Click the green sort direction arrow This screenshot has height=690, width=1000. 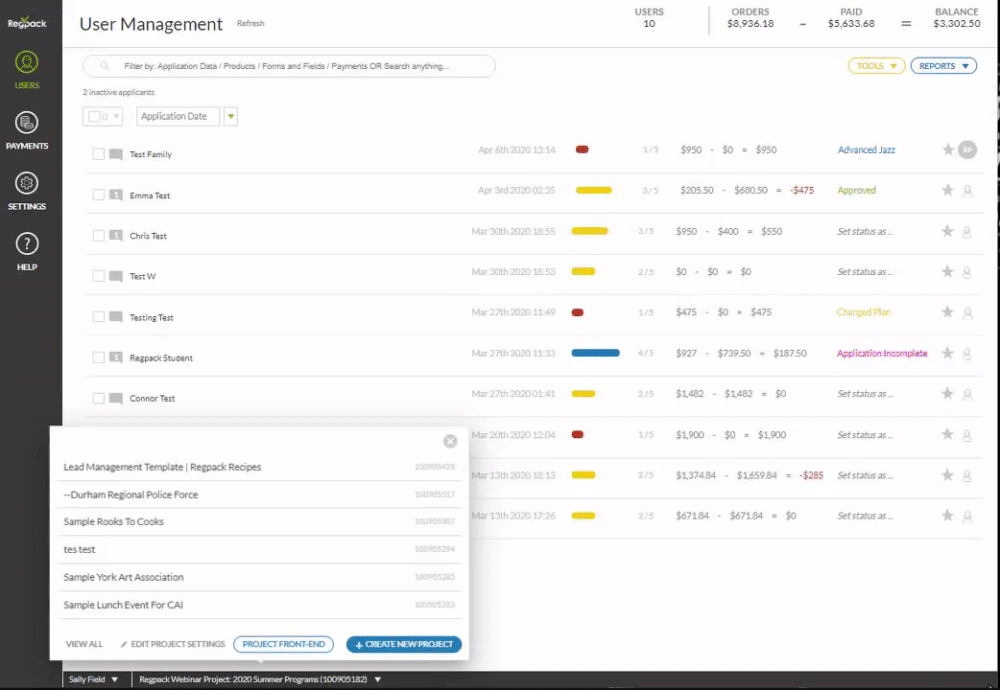[231, 116]
